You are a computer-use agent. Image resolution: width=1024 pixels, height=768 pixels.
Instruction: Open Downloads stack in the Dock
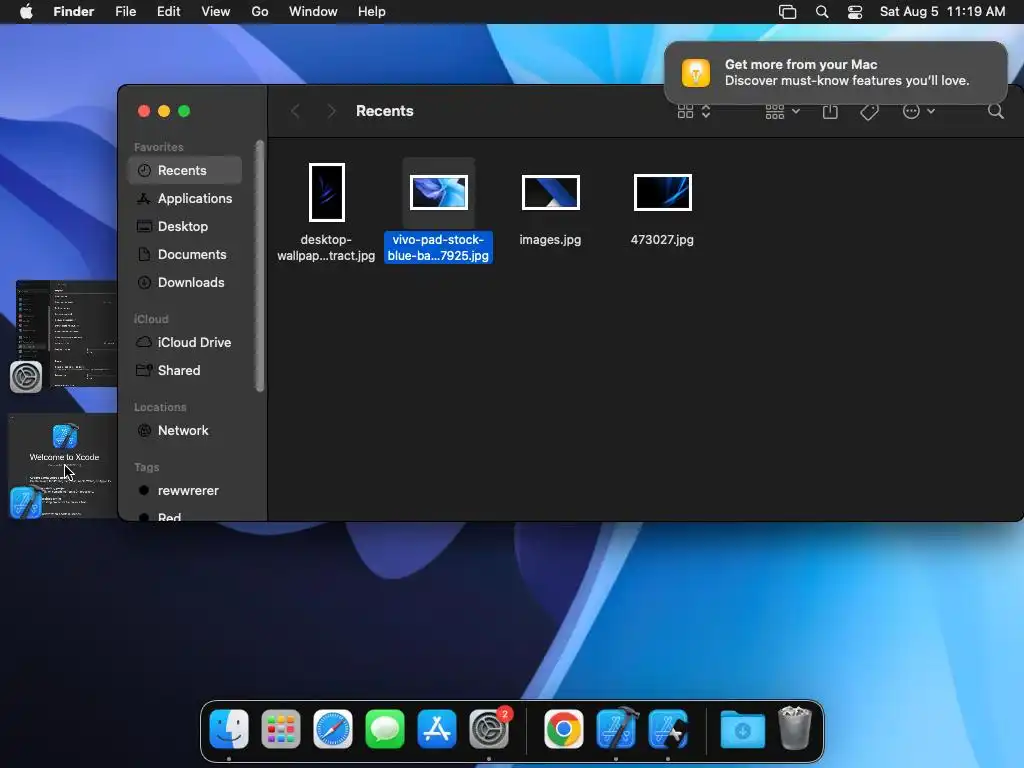pos(743,729)
